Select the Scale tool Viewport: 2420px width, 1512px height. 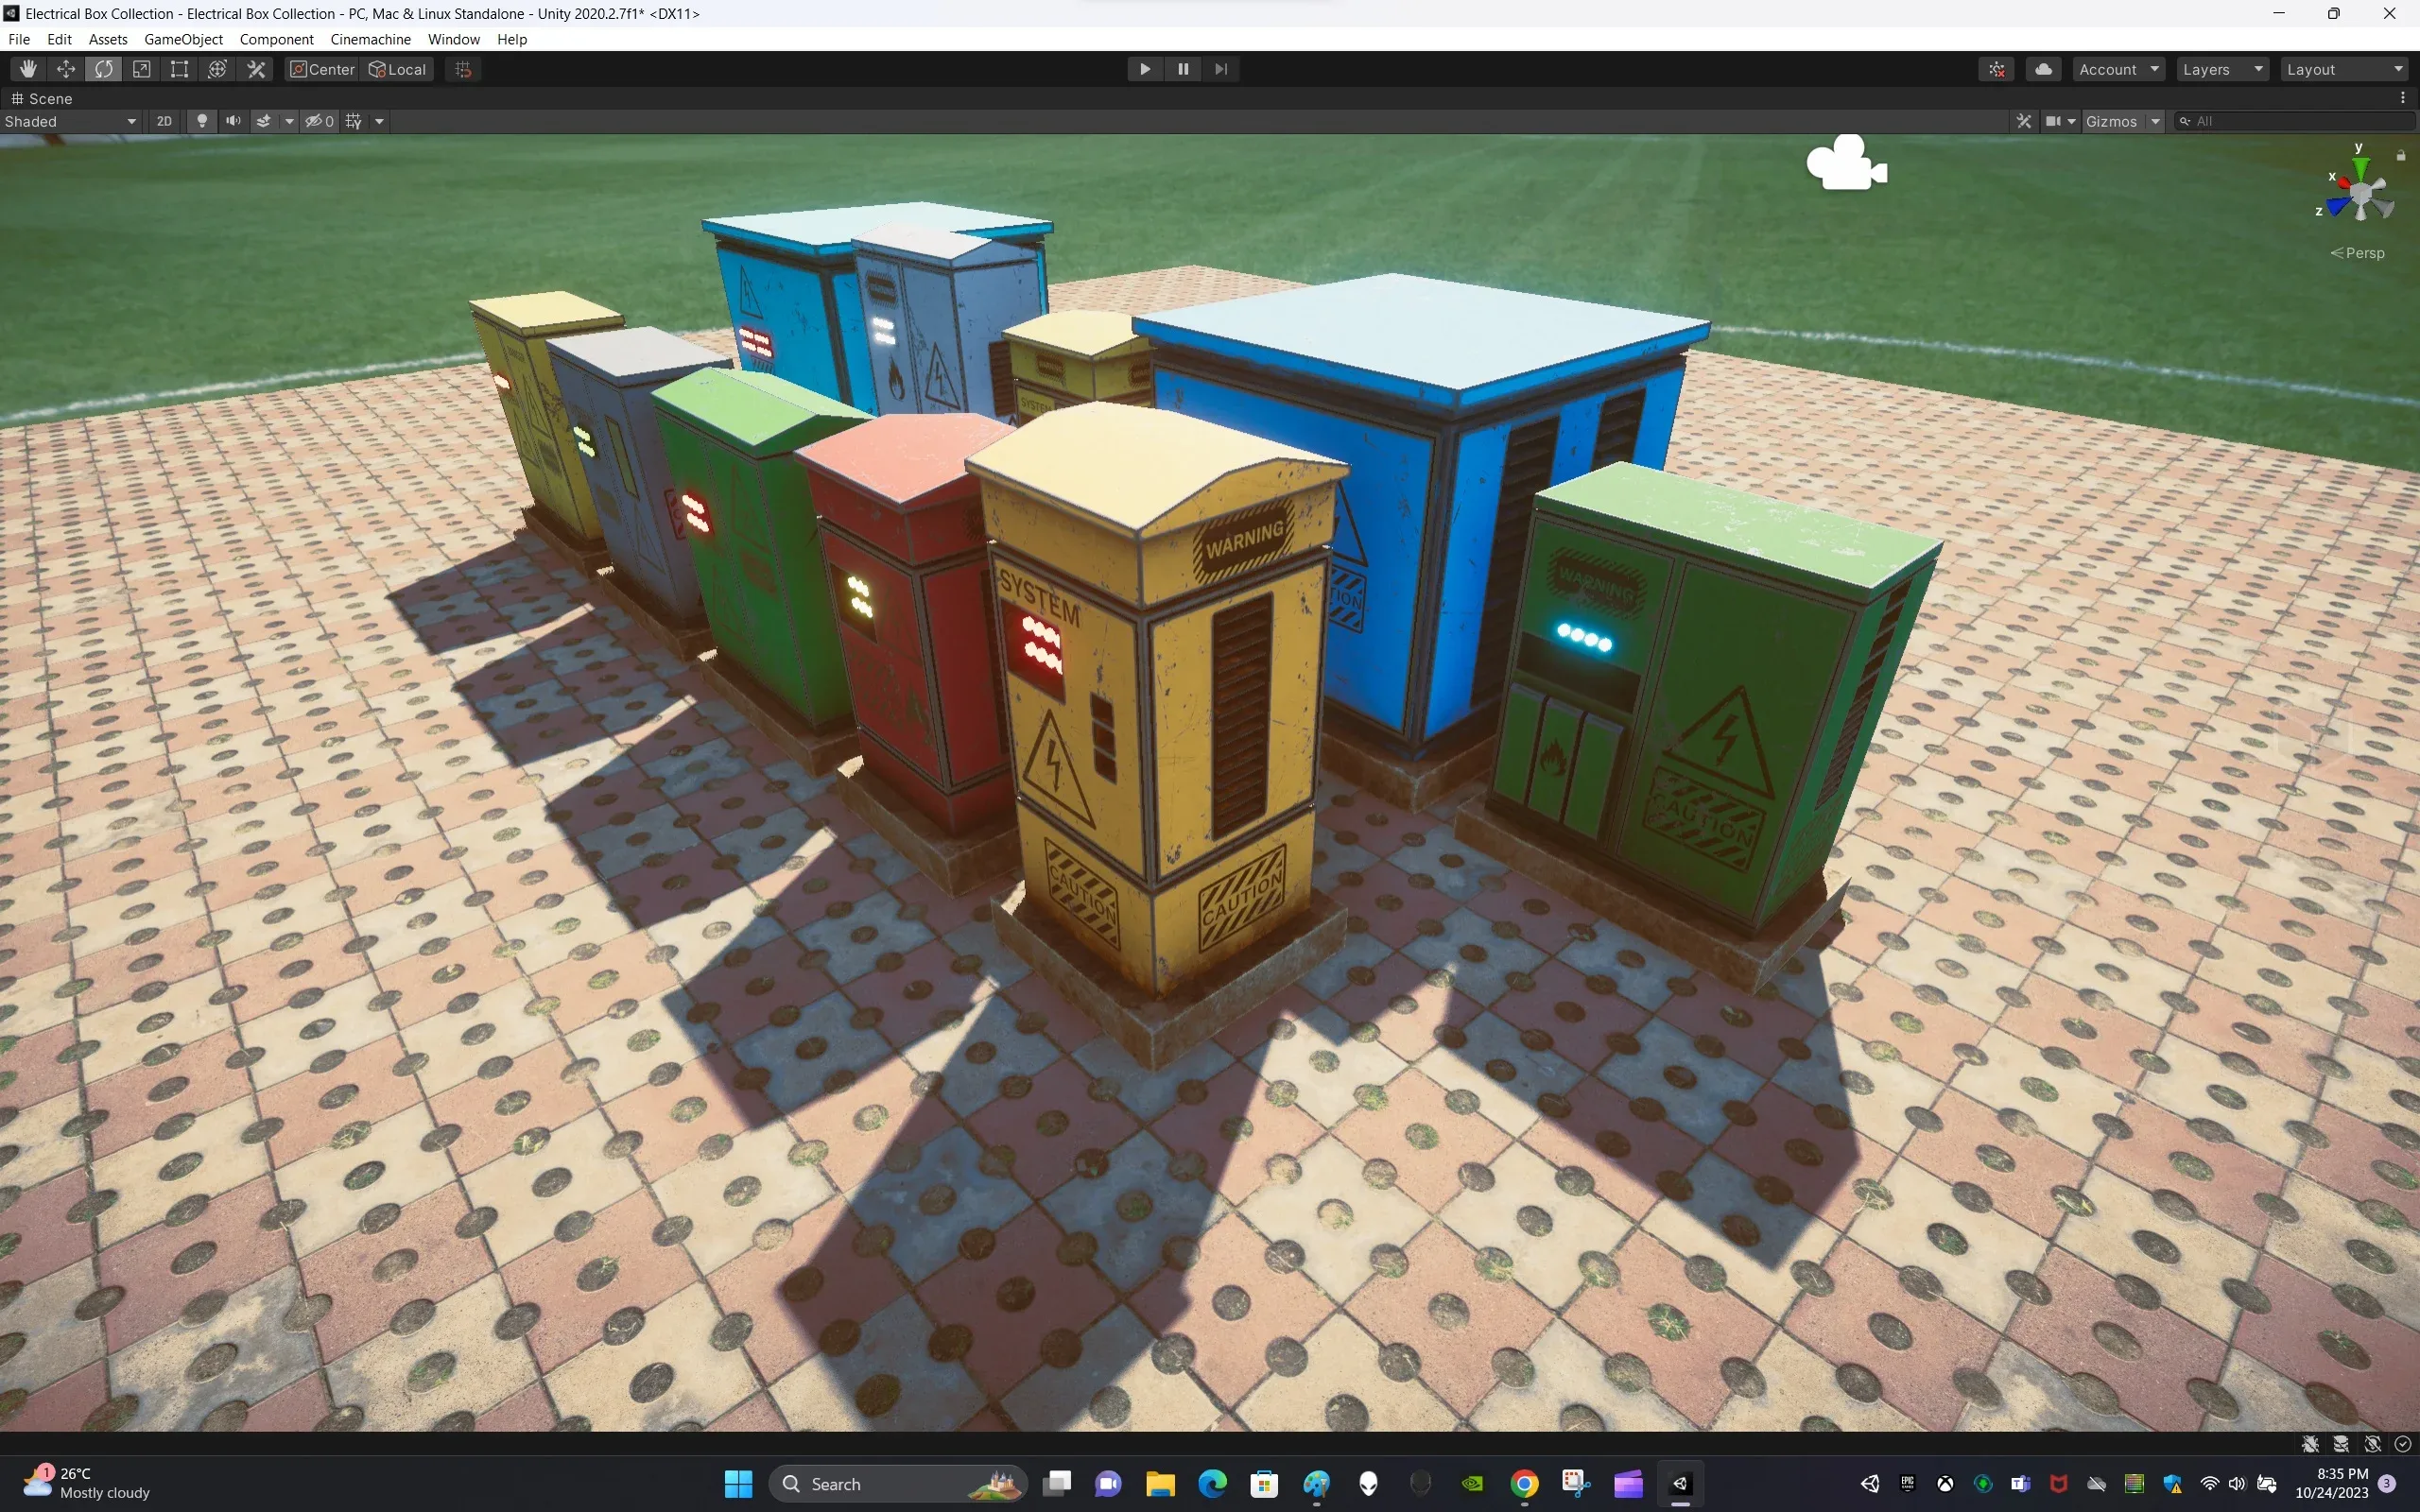point(142,69)
